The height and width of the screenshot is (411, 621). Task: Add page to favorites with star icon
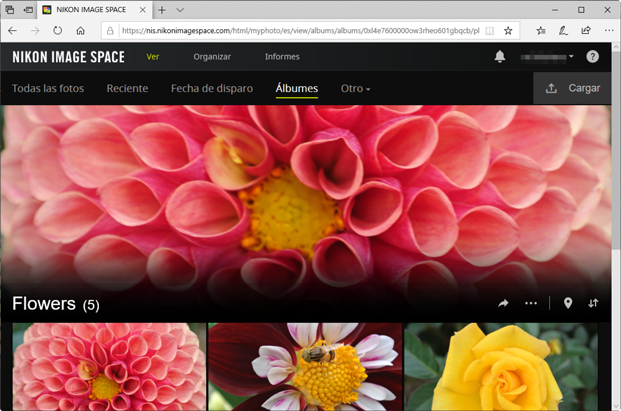pos(508,31)
